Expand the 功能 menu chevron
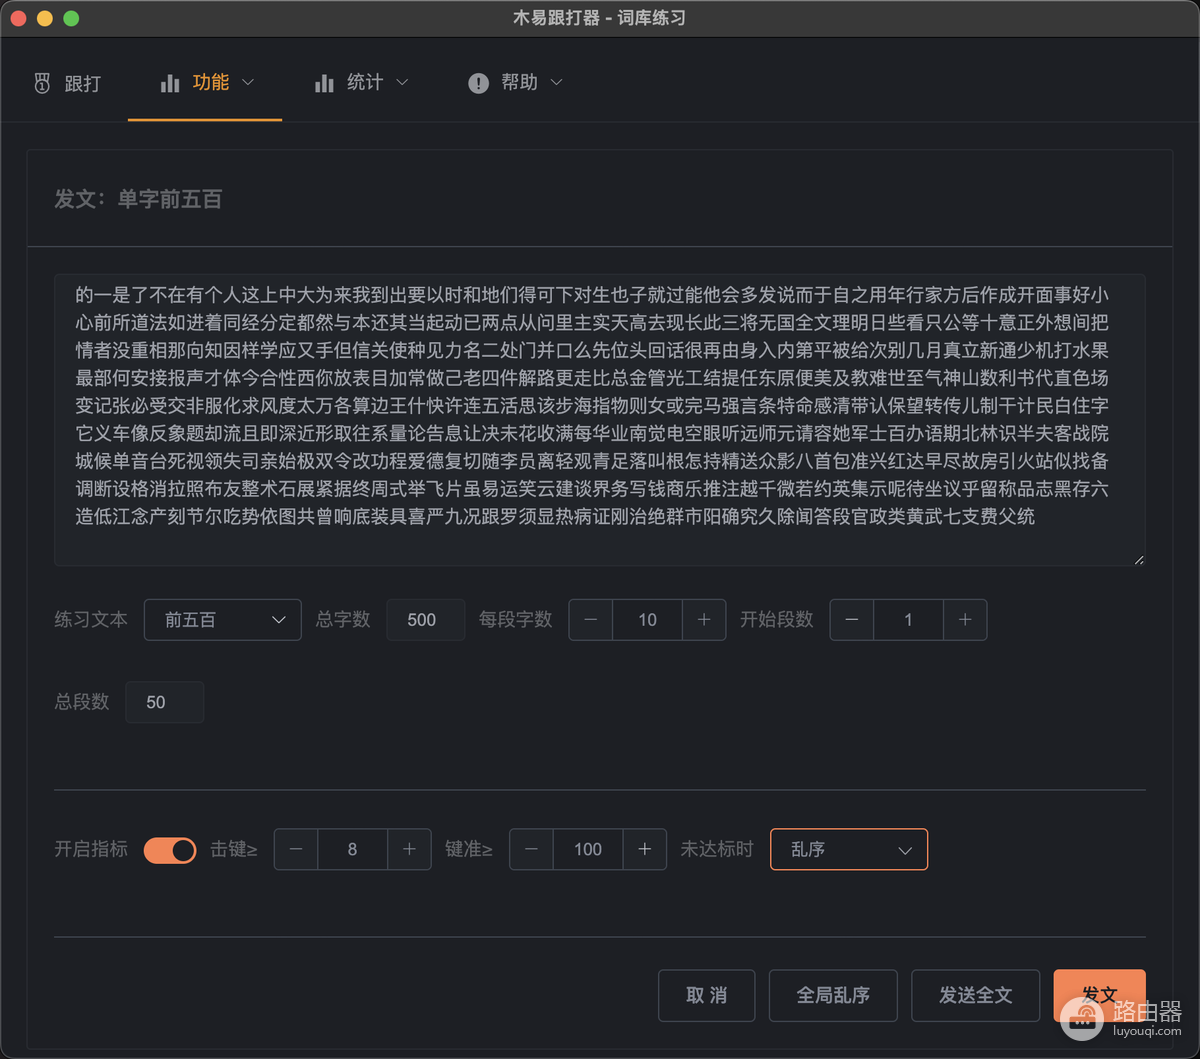 (x=248, y=82)
